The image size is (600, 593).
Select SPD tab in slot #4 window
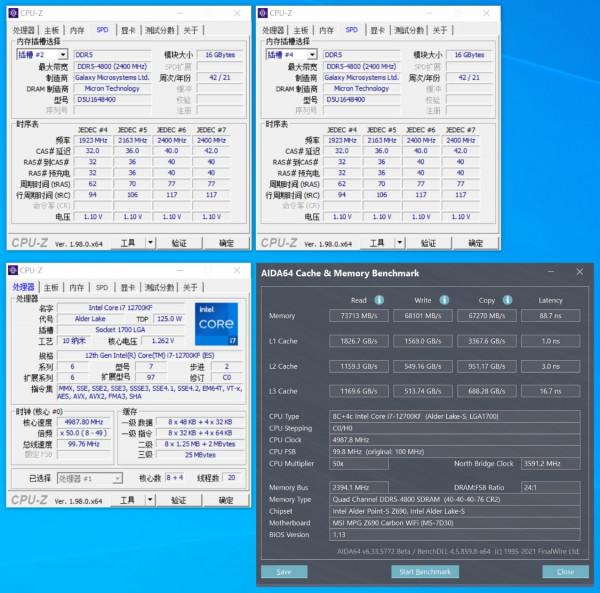click(x=351, y=30)
